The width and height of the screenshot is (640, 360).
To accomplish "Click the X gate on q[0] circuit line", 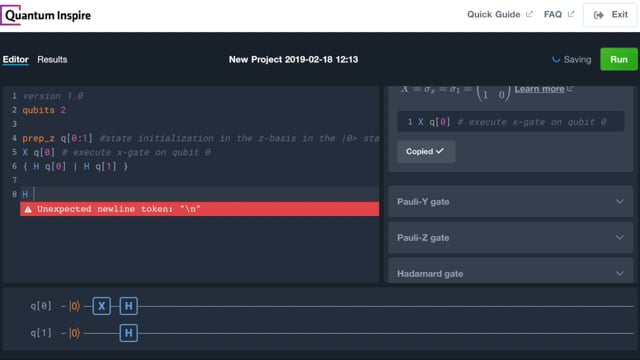I will pyautogui.click(x=102, y=306).
